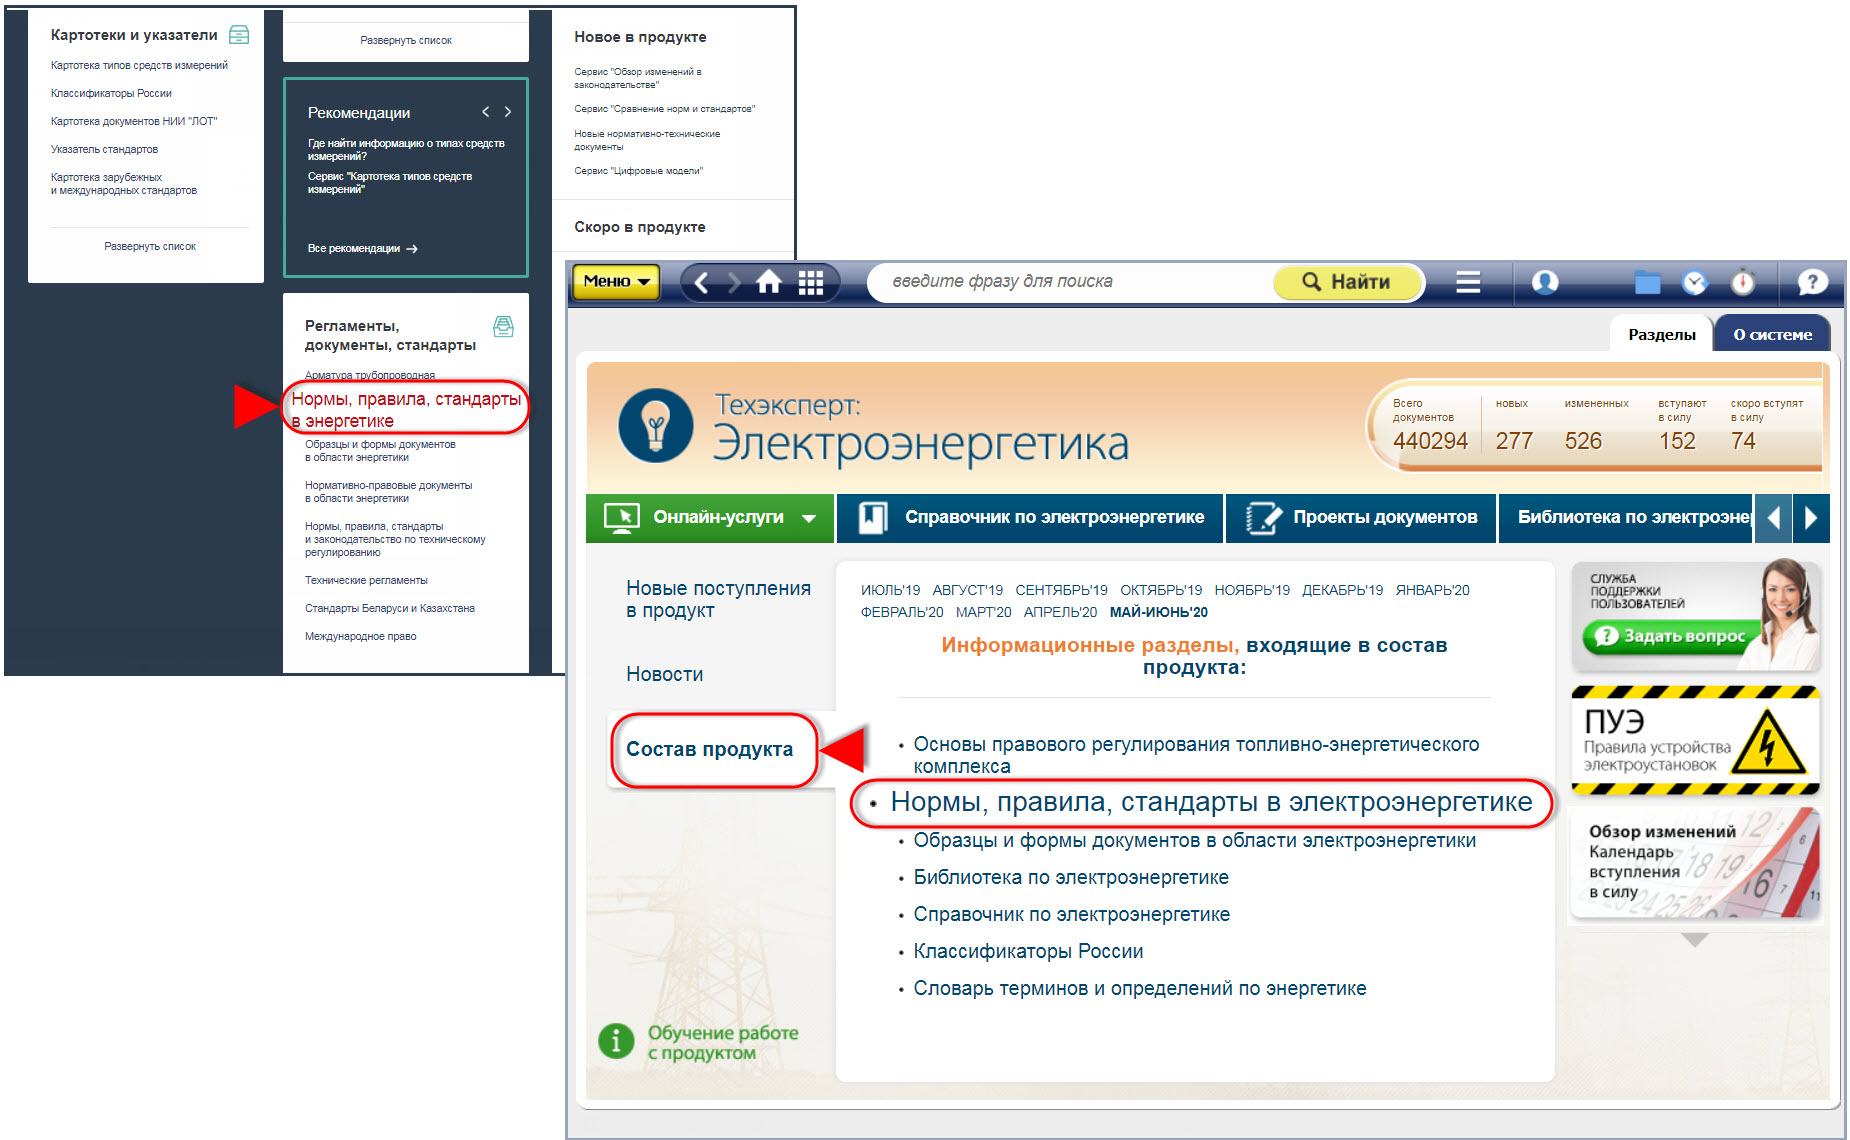This screenshot has height=1140, width=1850.
Task: Open the user profile icon
Action: (x=1545, y=283)
